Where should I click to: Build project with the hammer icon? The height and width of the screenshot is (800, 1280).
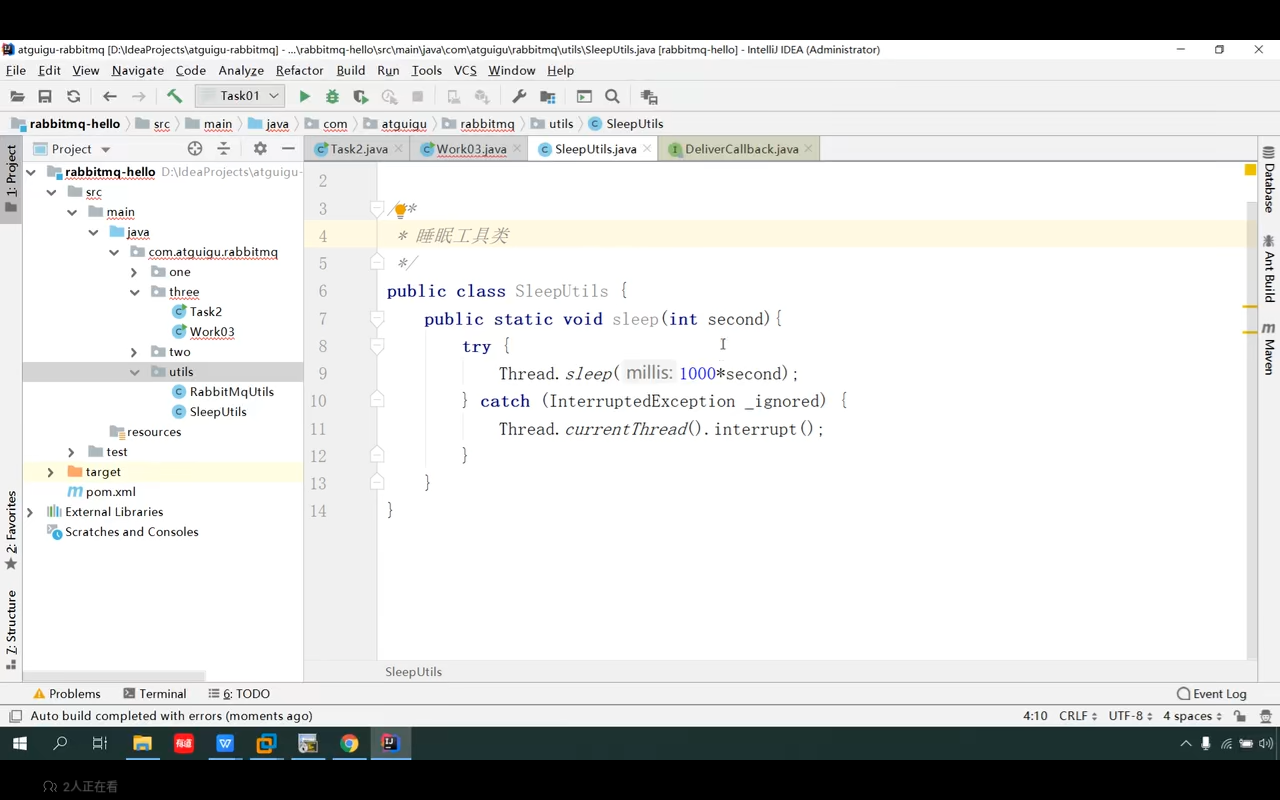pos(174,97)
